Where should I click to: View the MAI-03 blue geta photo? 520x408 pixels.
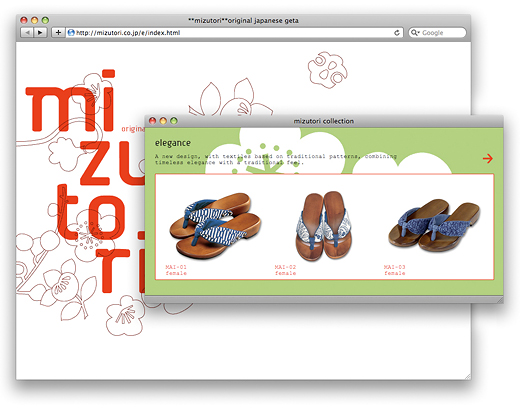(x=434, y=225)
